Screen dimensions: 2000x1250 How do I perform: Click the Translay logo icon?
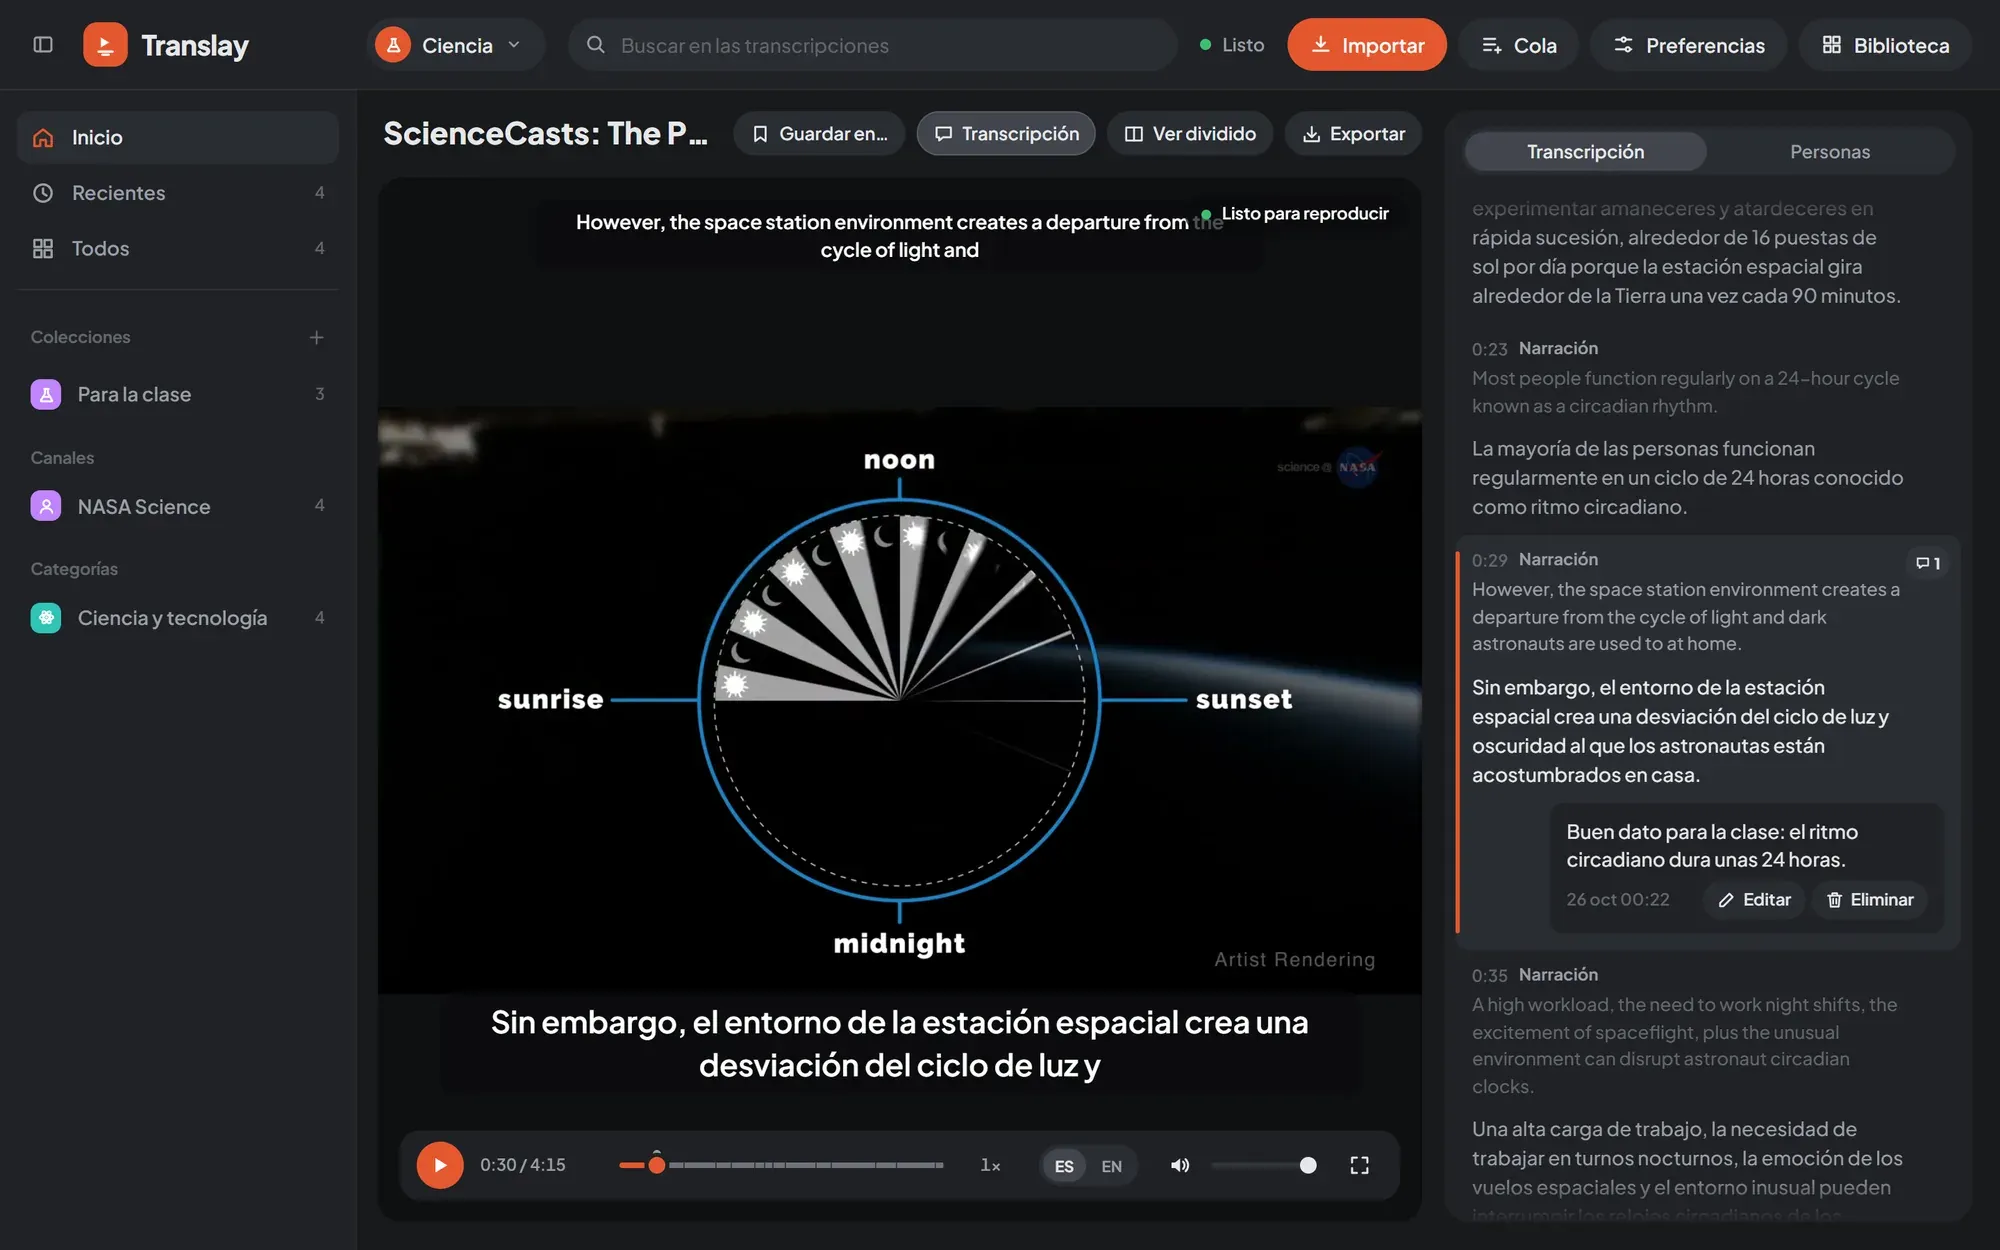tap(105, 45)
